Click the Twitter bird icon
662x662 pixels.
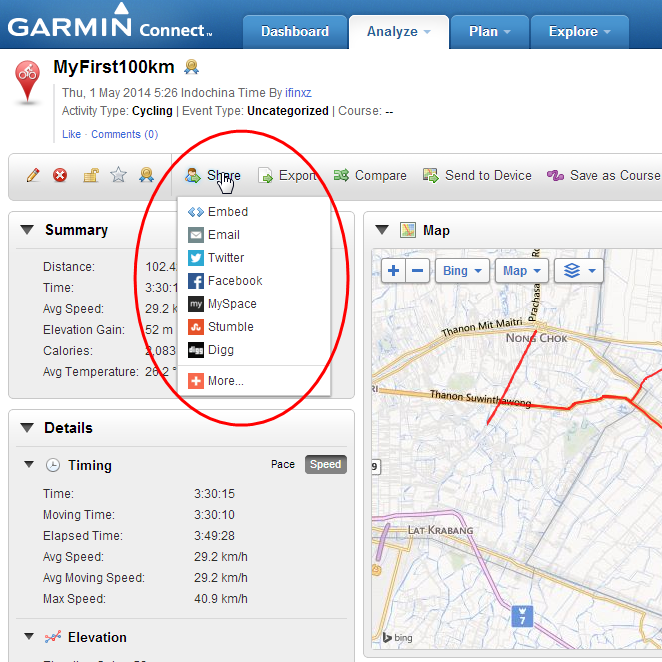(196, 258)
